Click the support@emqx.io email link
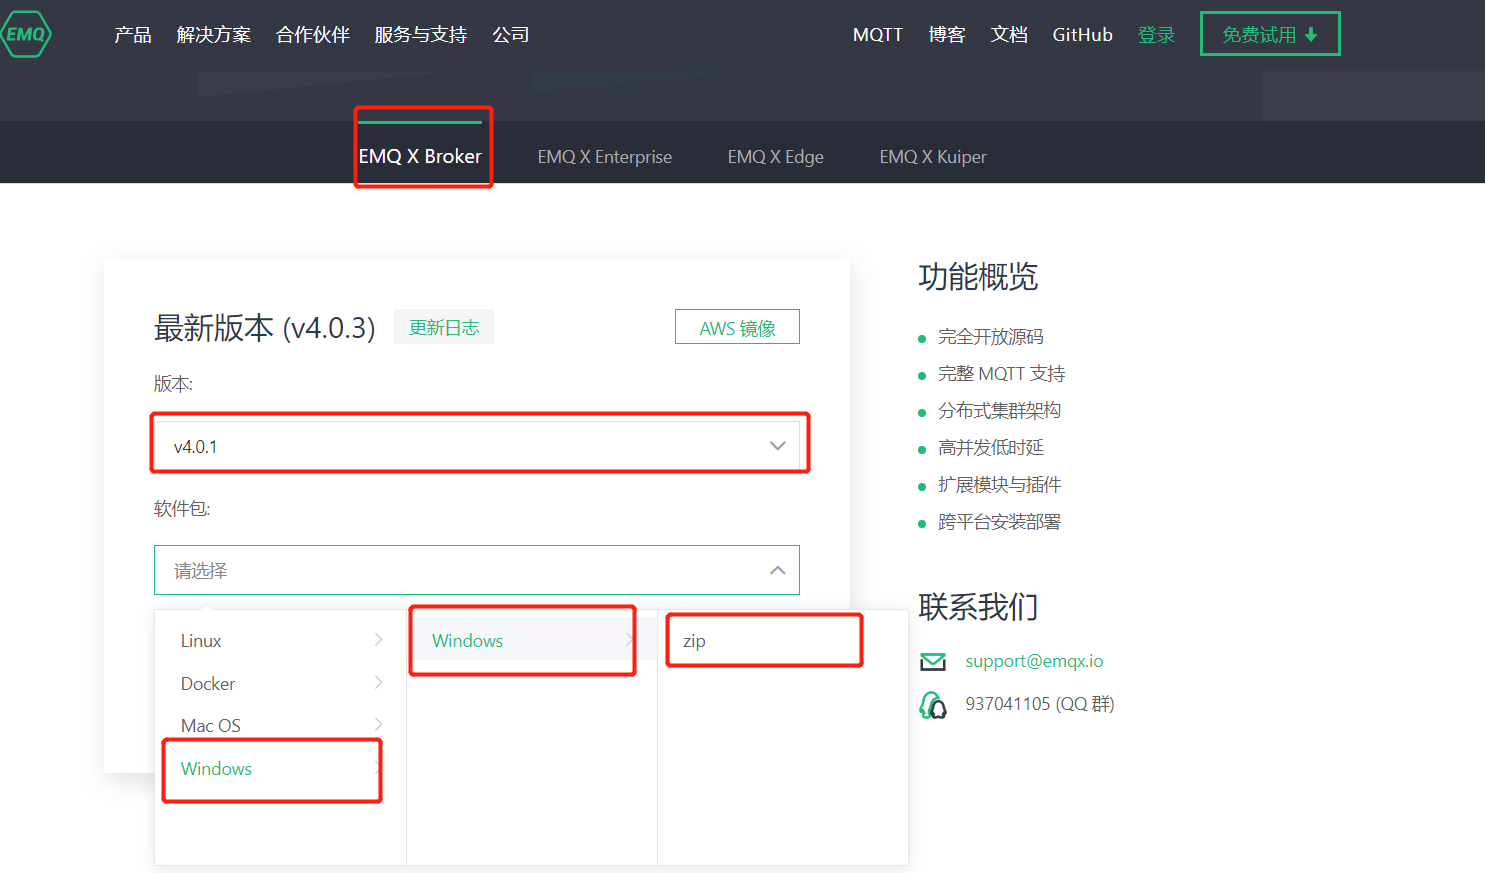 [x=1034, y=661]
